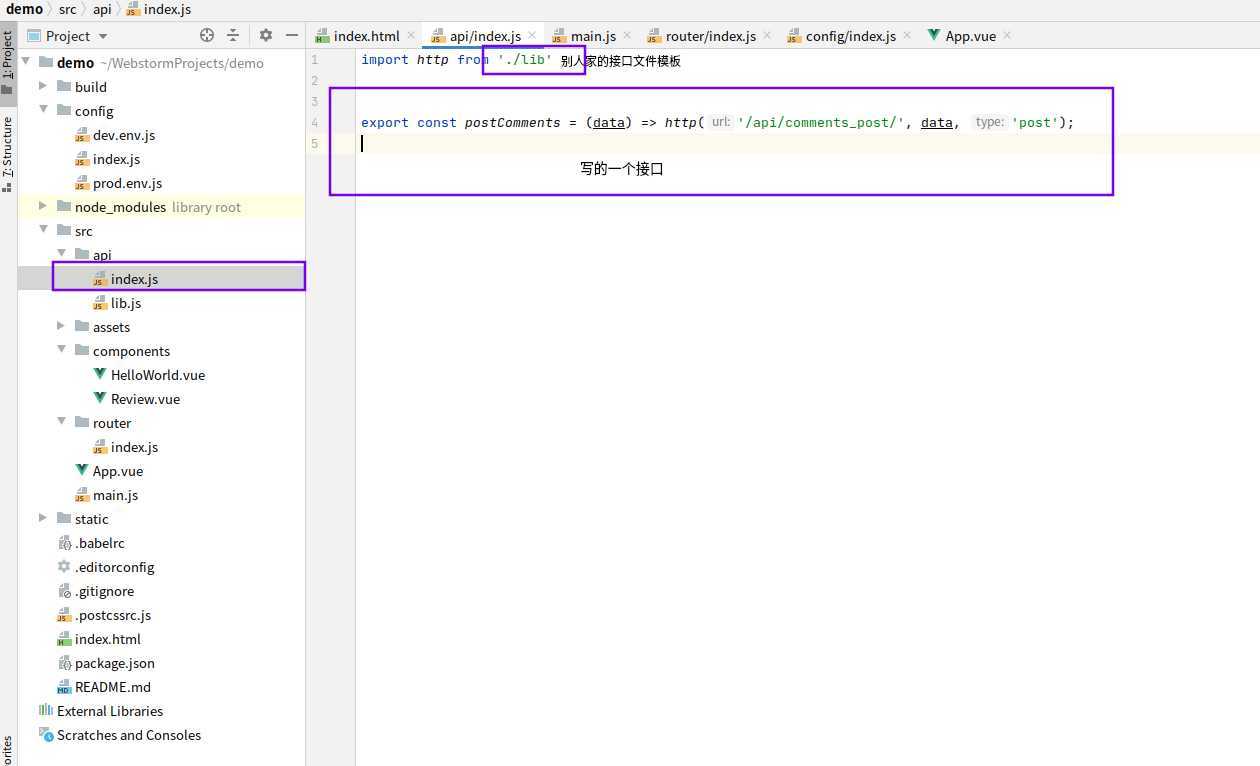The image size is (1260, 766).
Task: Close the App.vue tab
Action: point(1007,36)
